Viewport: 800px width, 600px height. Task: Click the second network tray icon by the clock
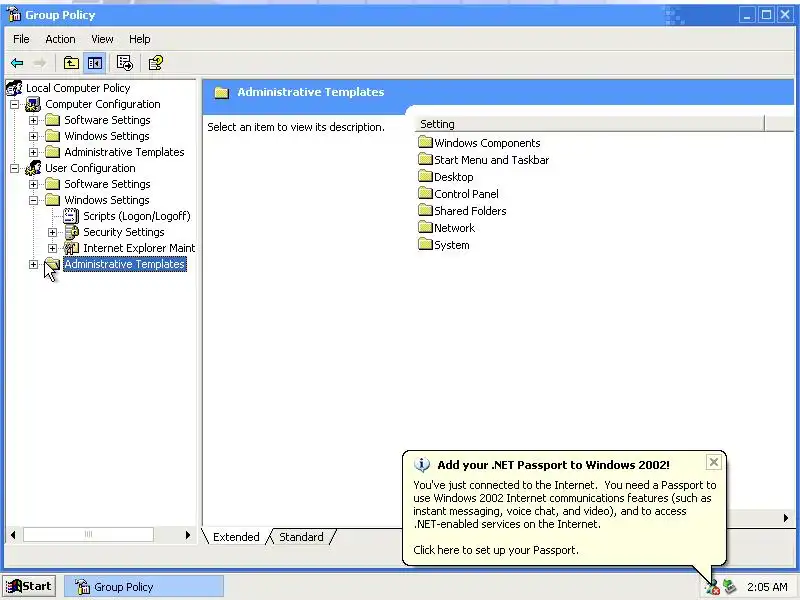pyautogui.click(x=730, y=587)
